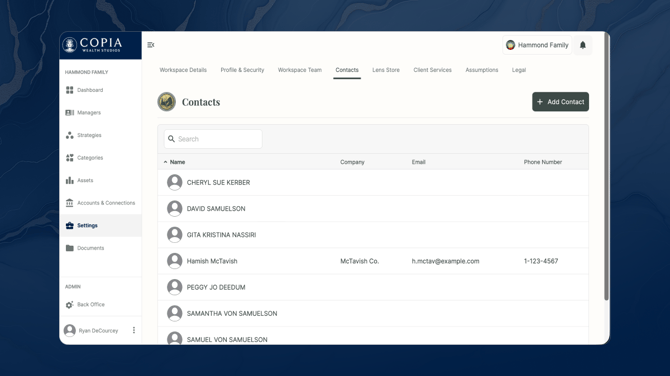Click the Assets bar chart icon
Screen dimensions: 670x376
pos(70,180)
